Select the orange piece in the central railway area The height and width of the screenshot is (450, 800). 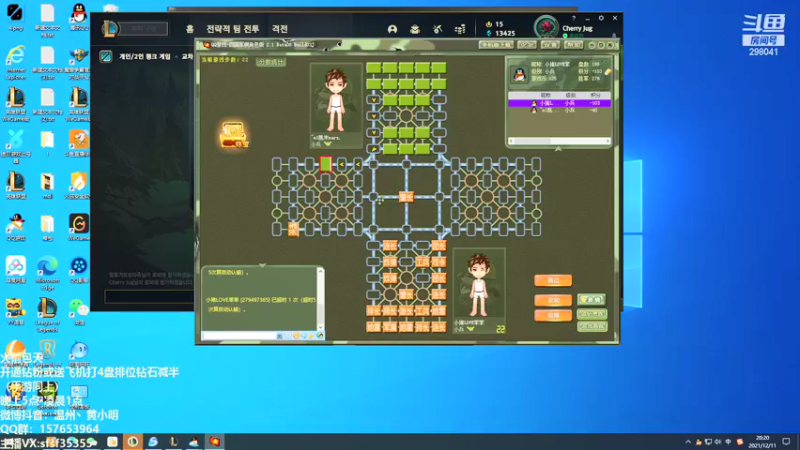[406, 197]
